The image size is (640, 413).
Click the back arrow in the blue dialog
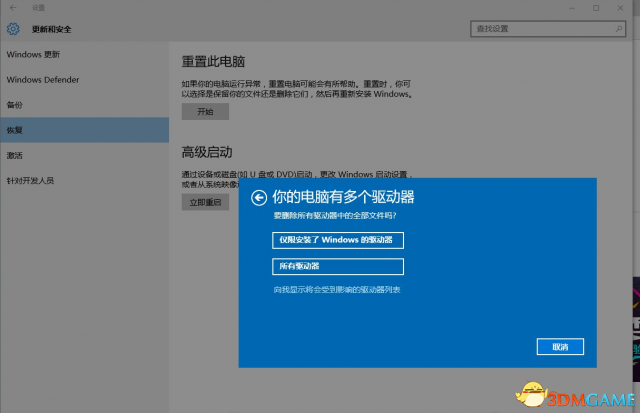pyautogui.click(x=259, y=198)
